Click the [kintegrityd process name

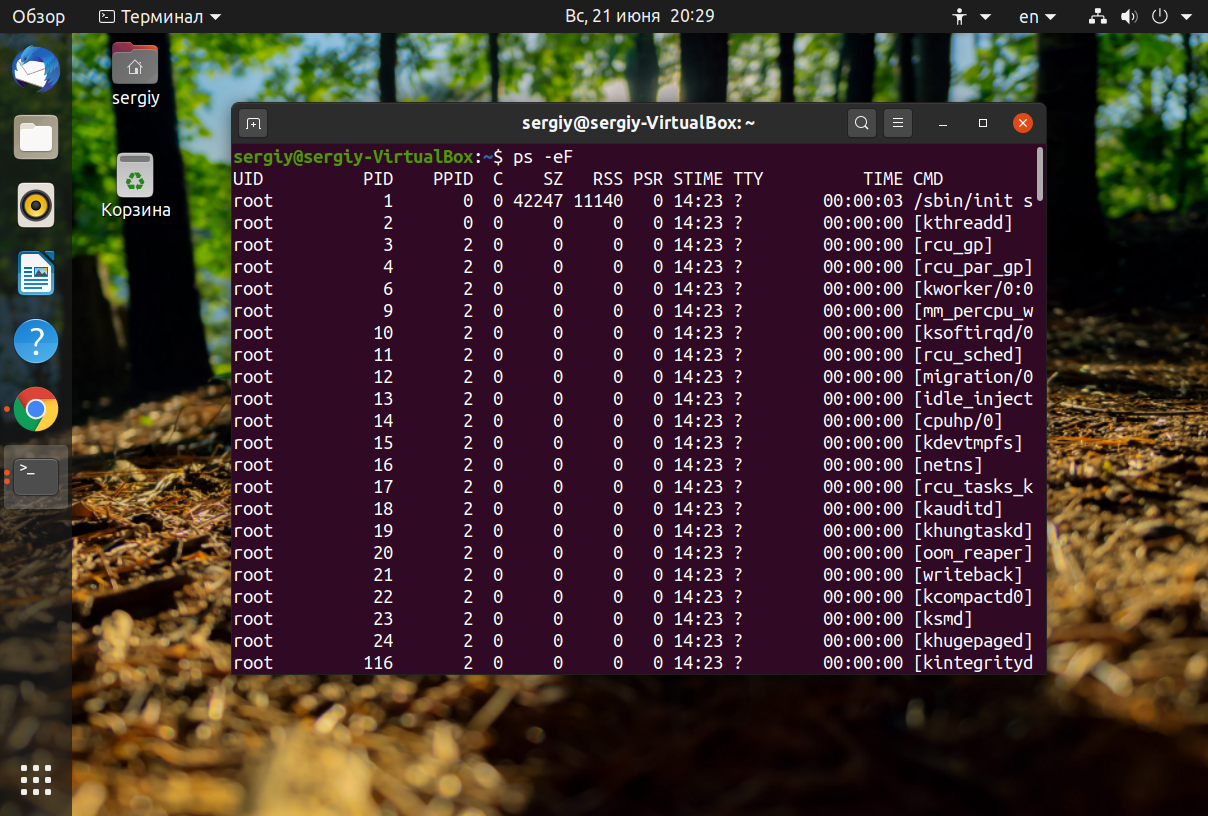[x=973, y=663]
